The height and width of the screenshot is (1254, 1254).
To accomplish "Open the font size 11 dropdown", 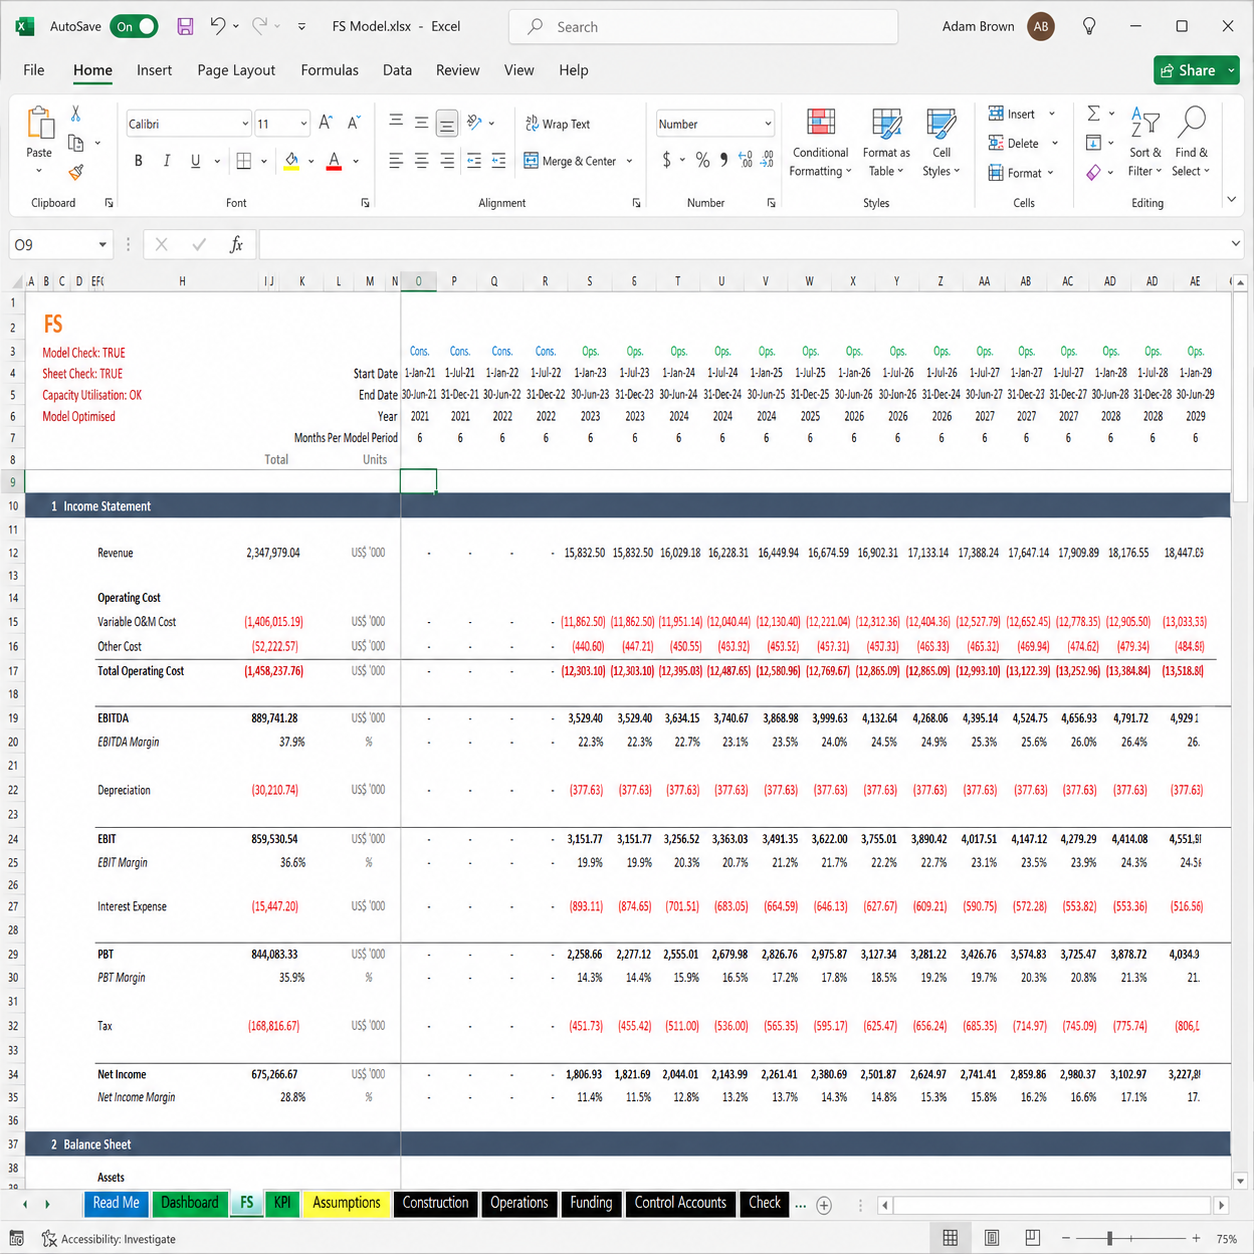I will 304,124.
